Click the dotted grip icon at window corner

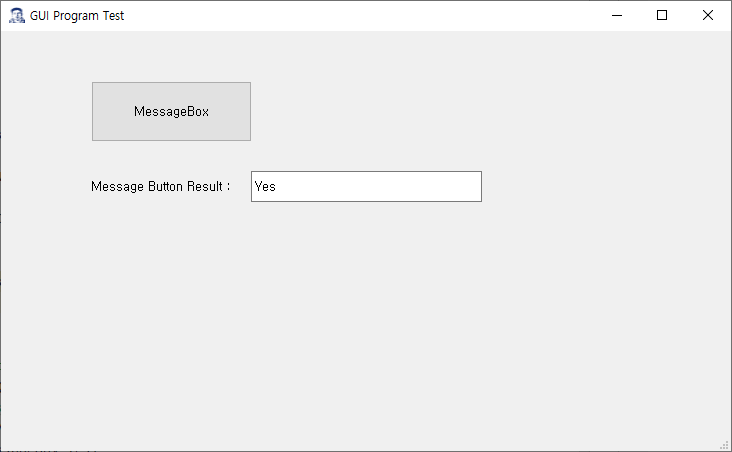tap(725, 445)
